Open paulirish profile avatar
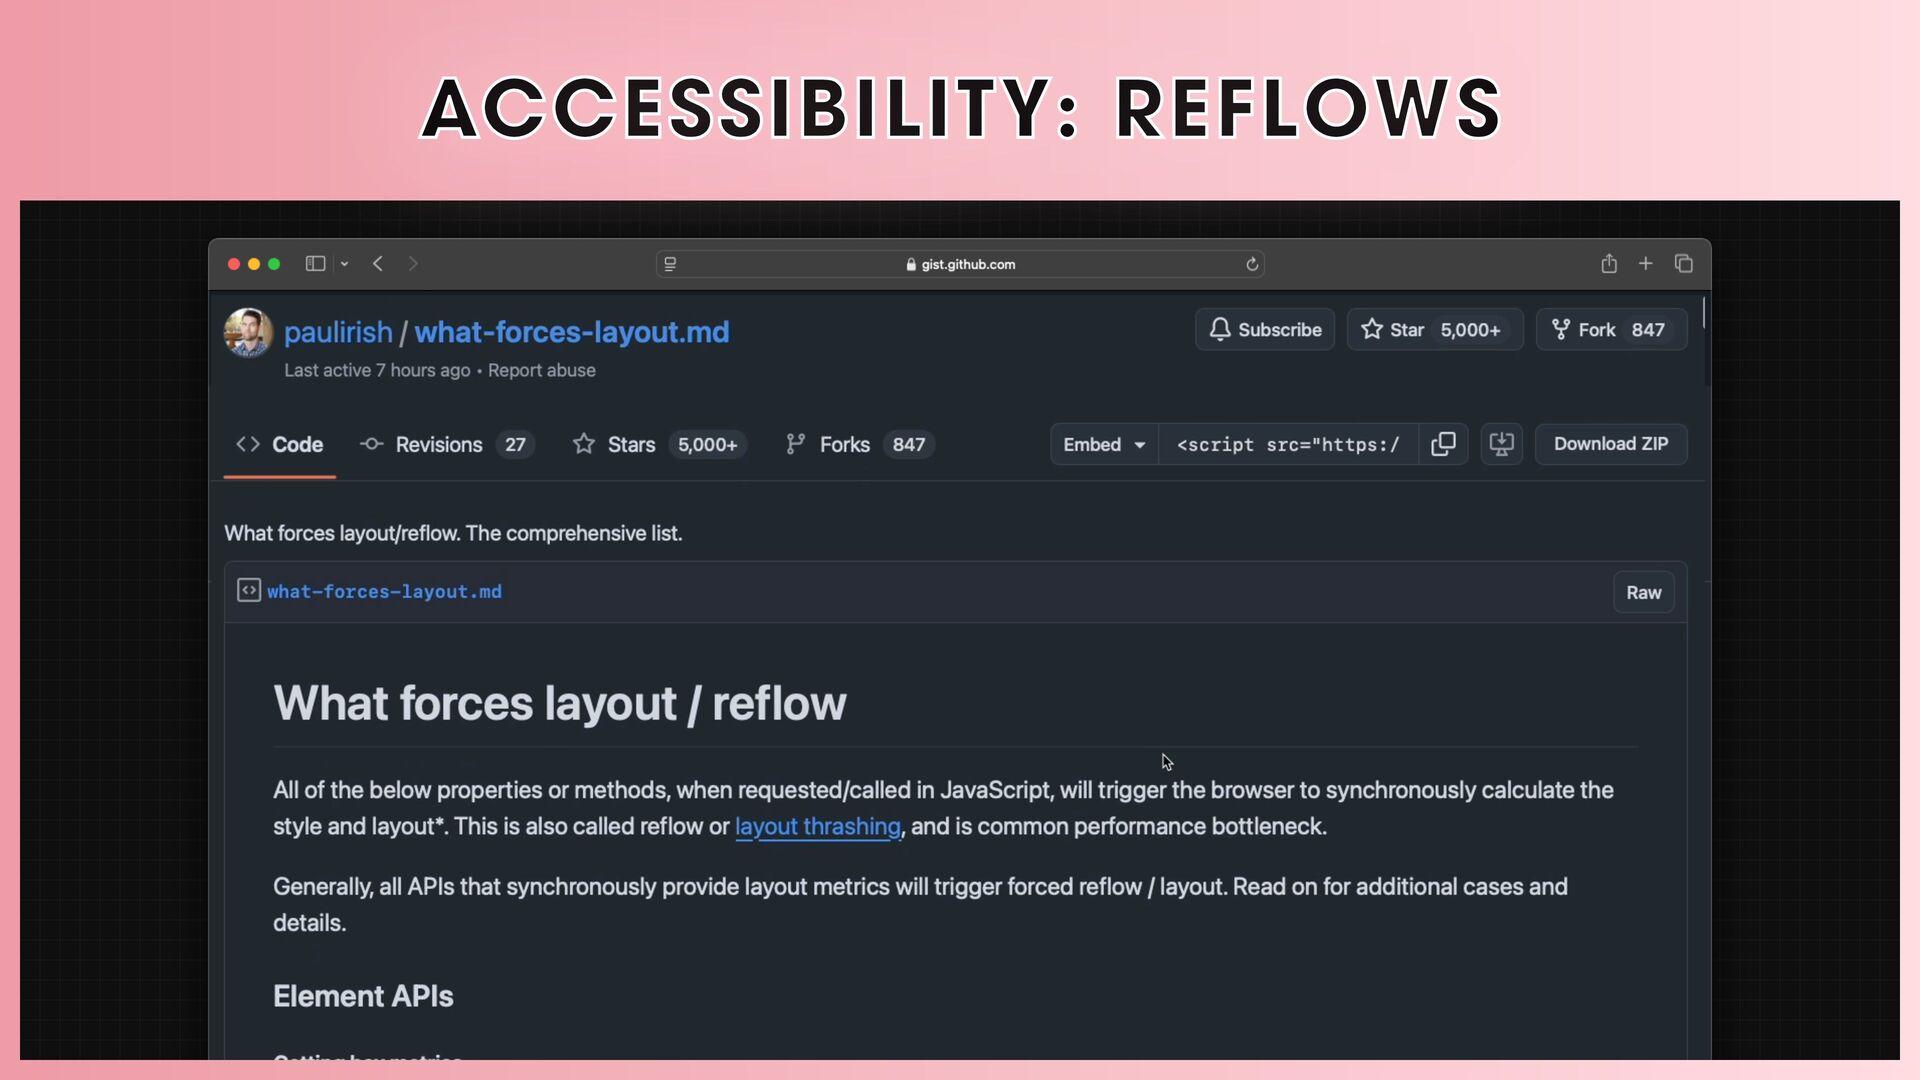The width and height of the screenshot is (1920, 1080). click(x=248, y=332)
